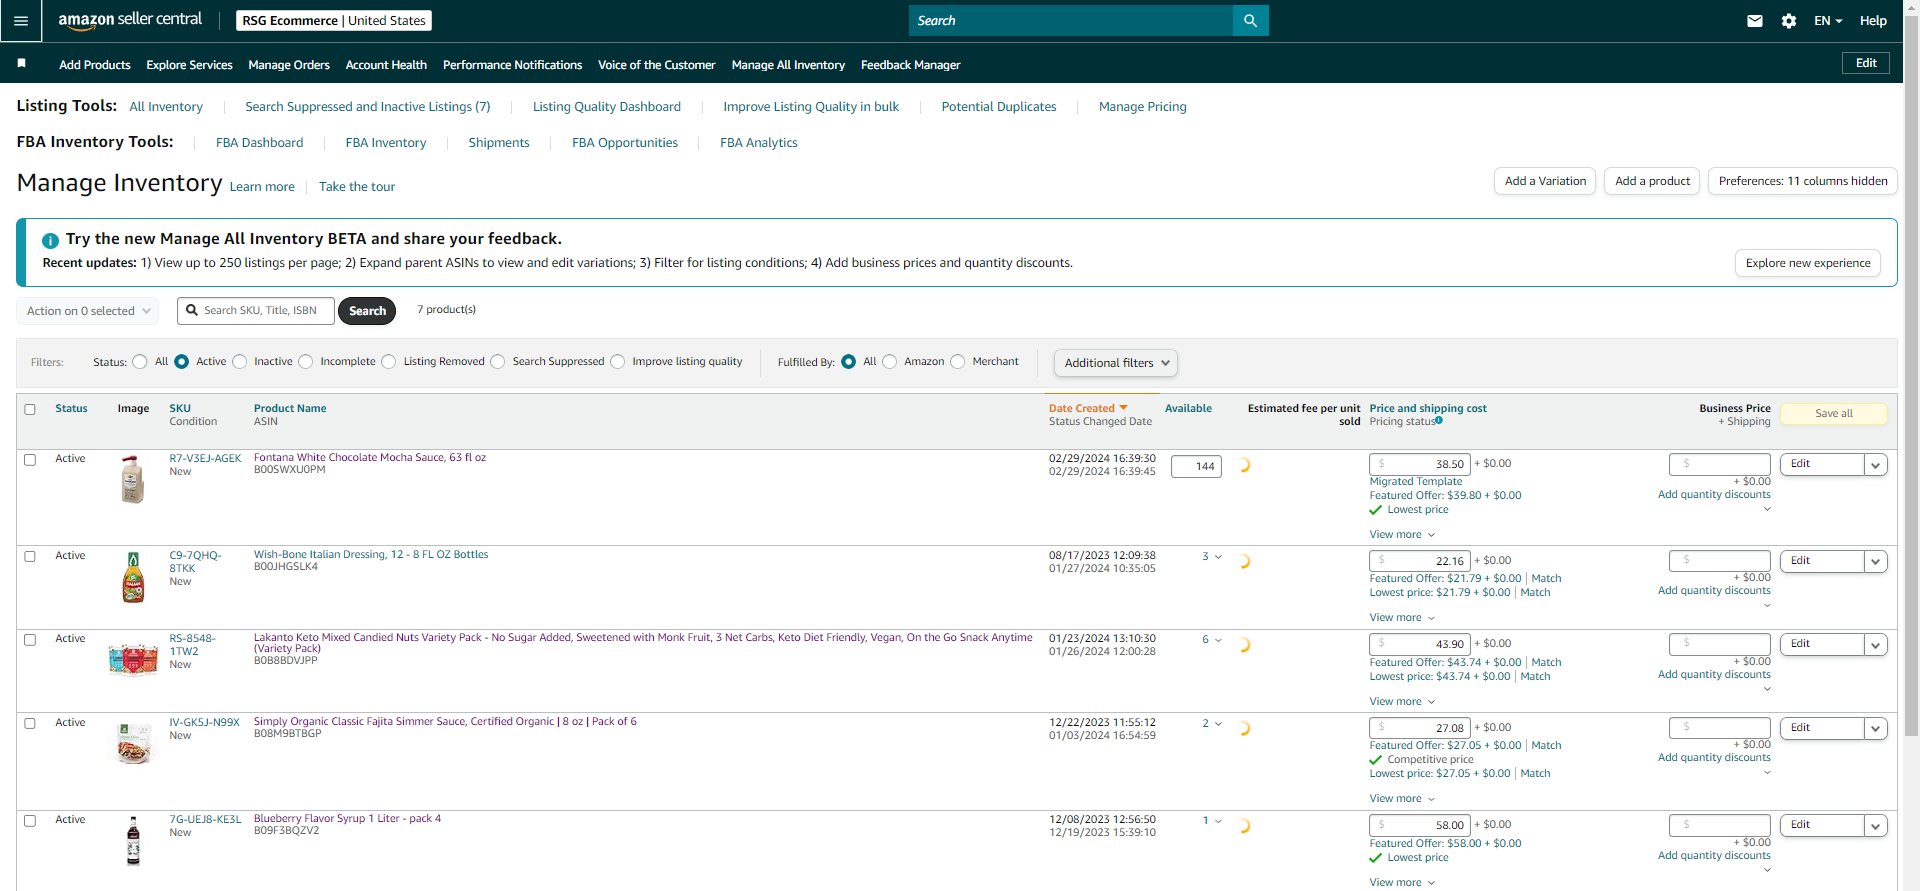The height and width of the screenshot is (891, 1920).
Task: Open Simply Organic Fajita Sauce product image
Action: (133, 743)
